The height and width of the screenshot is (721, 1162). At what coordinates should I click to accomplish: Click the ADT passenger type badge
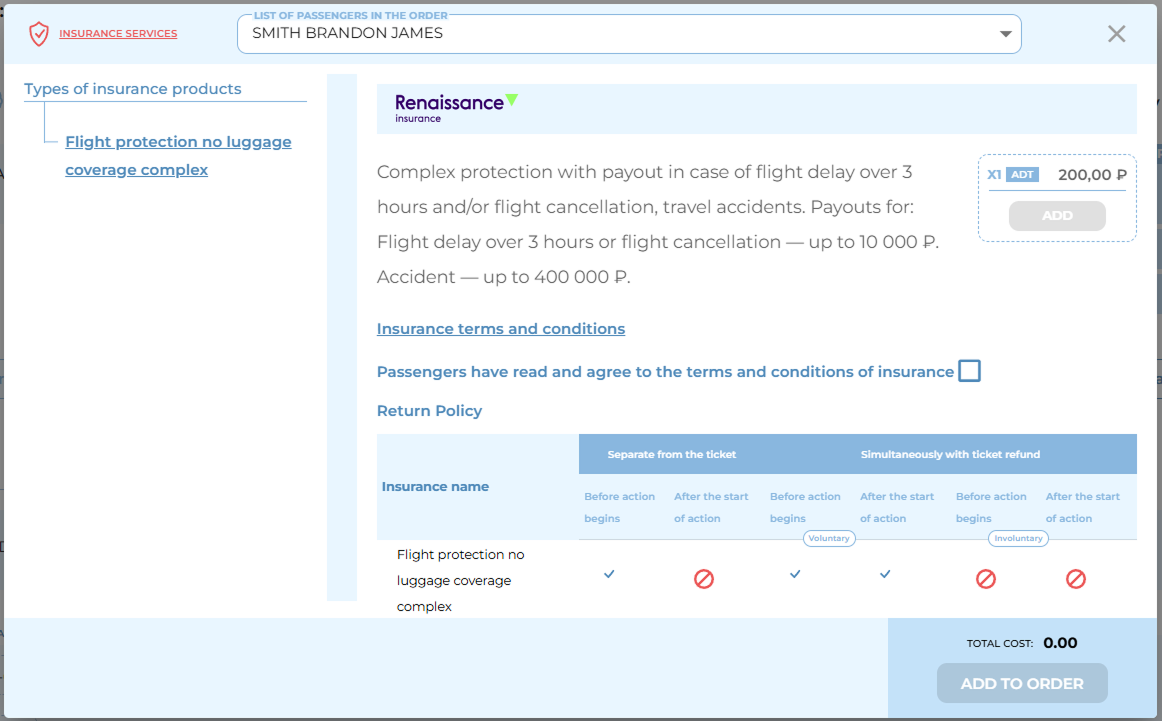pyautogui.click(x=1022, y=174)
